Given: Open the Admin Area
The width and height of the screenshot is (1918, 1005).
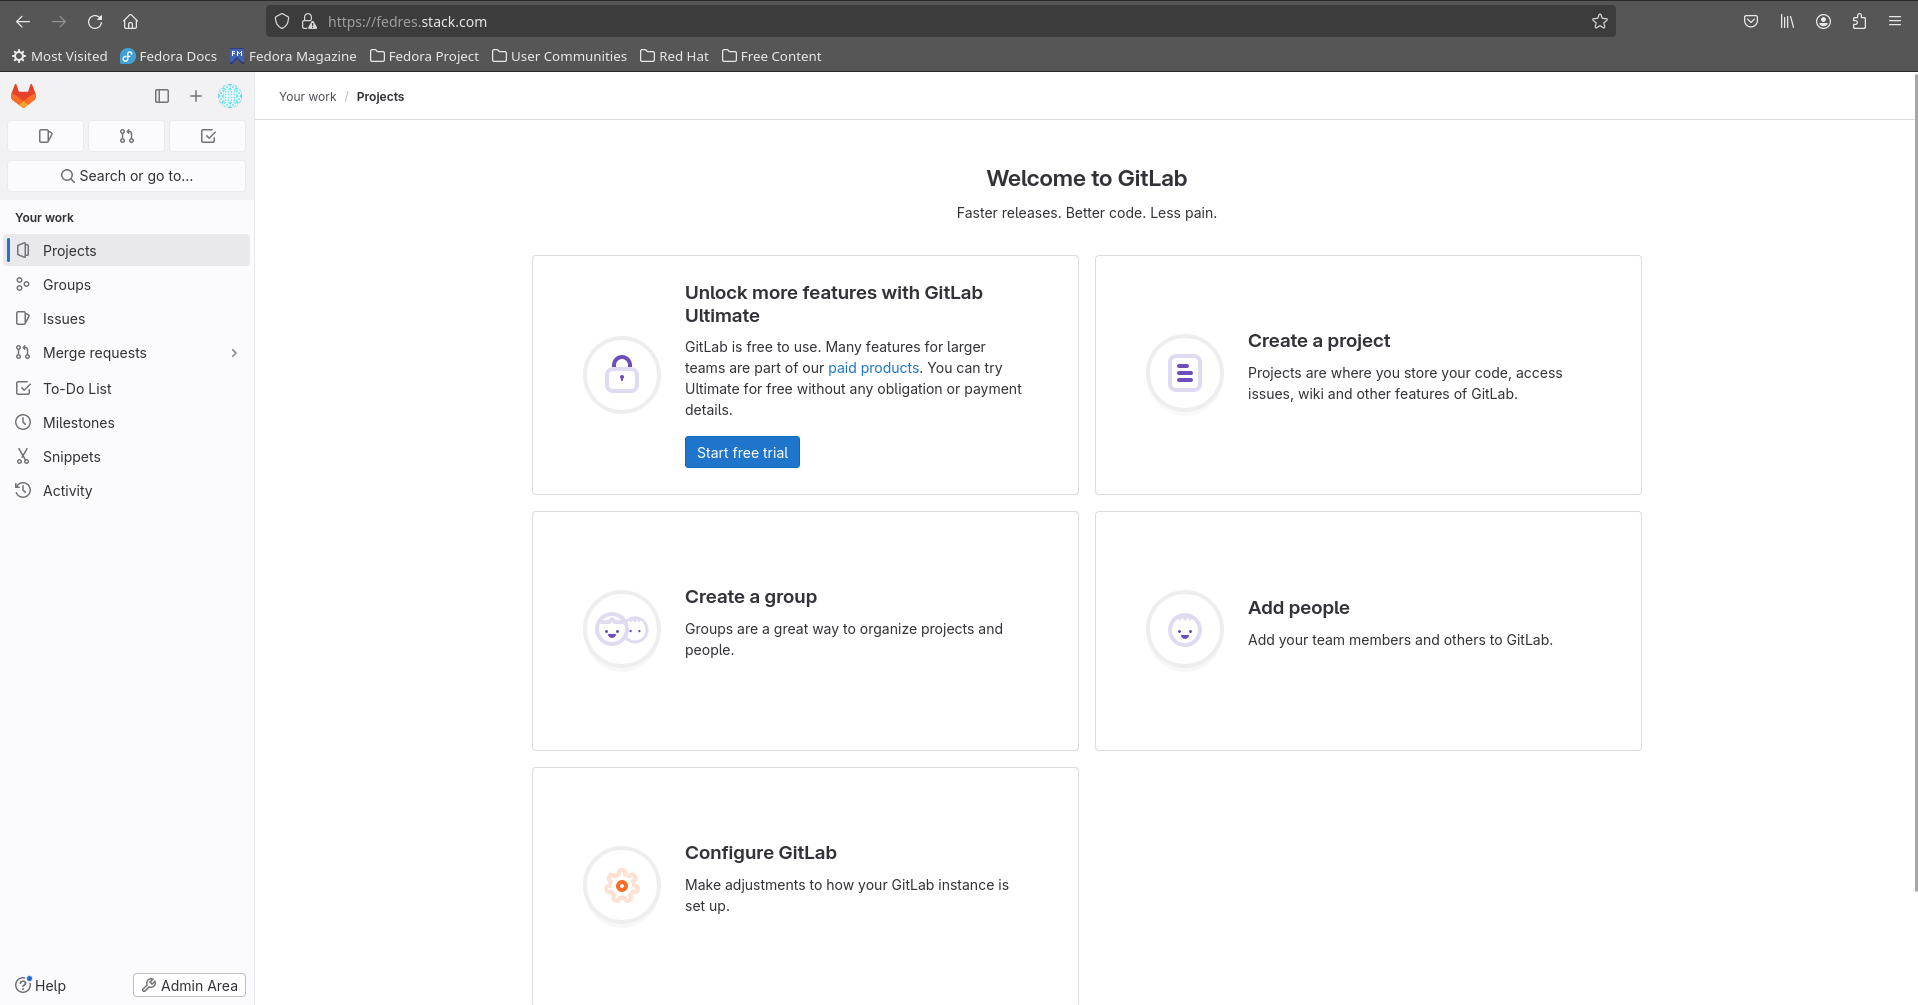Looking at the screenshot, I should (x=189, y=984).
